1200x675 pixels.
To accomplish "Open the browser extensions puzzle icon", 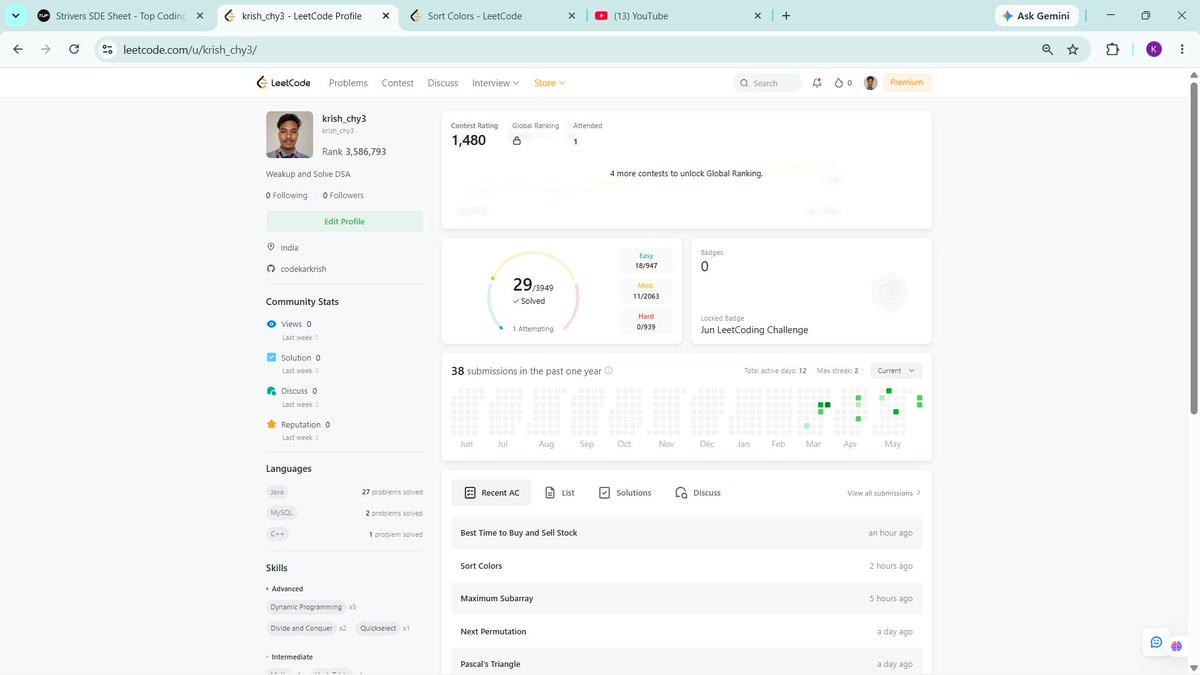I will coord(1112,49).
